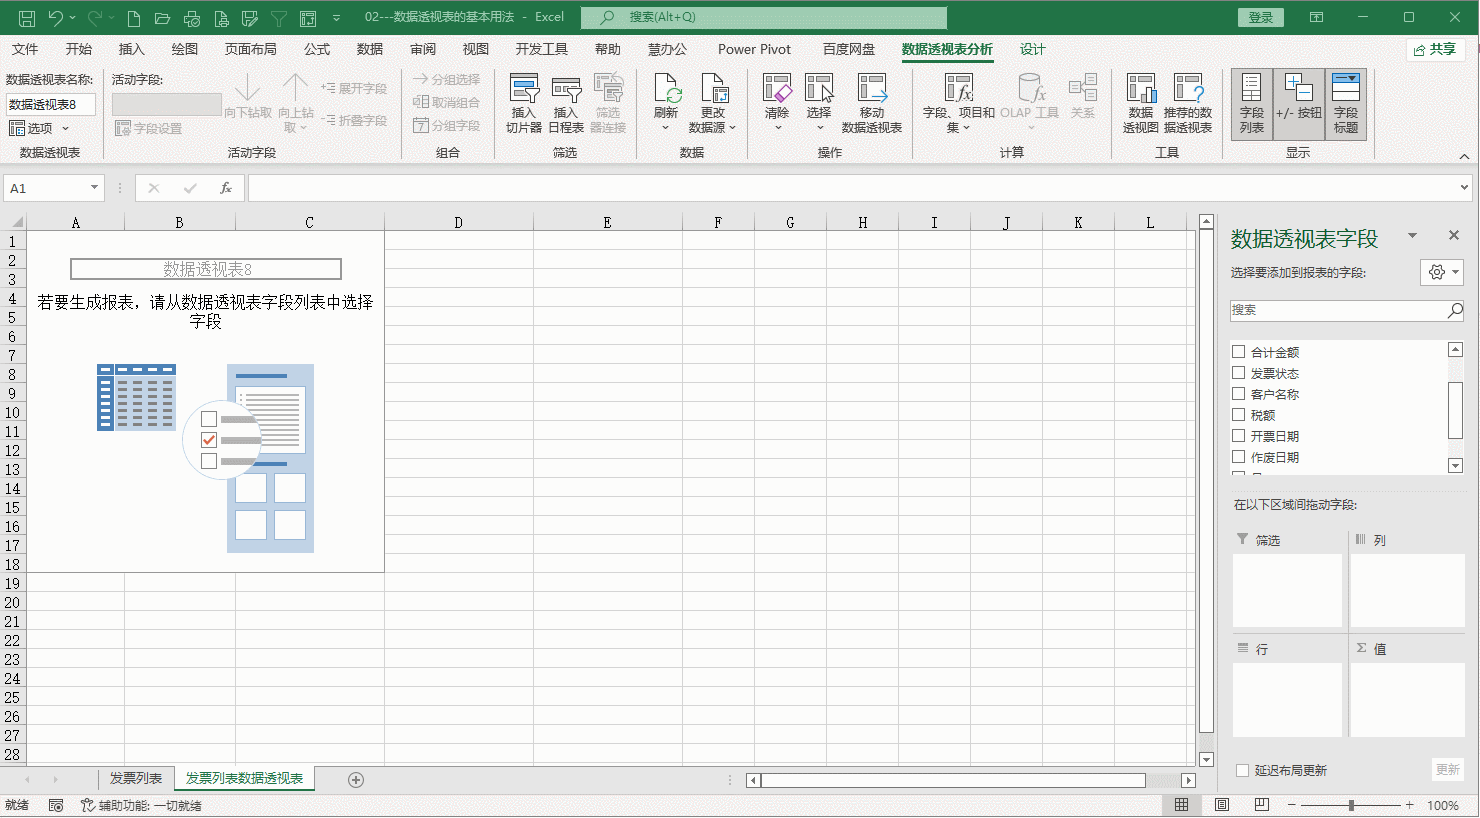Viewport: 1480px width, 818px height.
Task: Check the 客户名称 field checkbox
Action: (1239, 394)
